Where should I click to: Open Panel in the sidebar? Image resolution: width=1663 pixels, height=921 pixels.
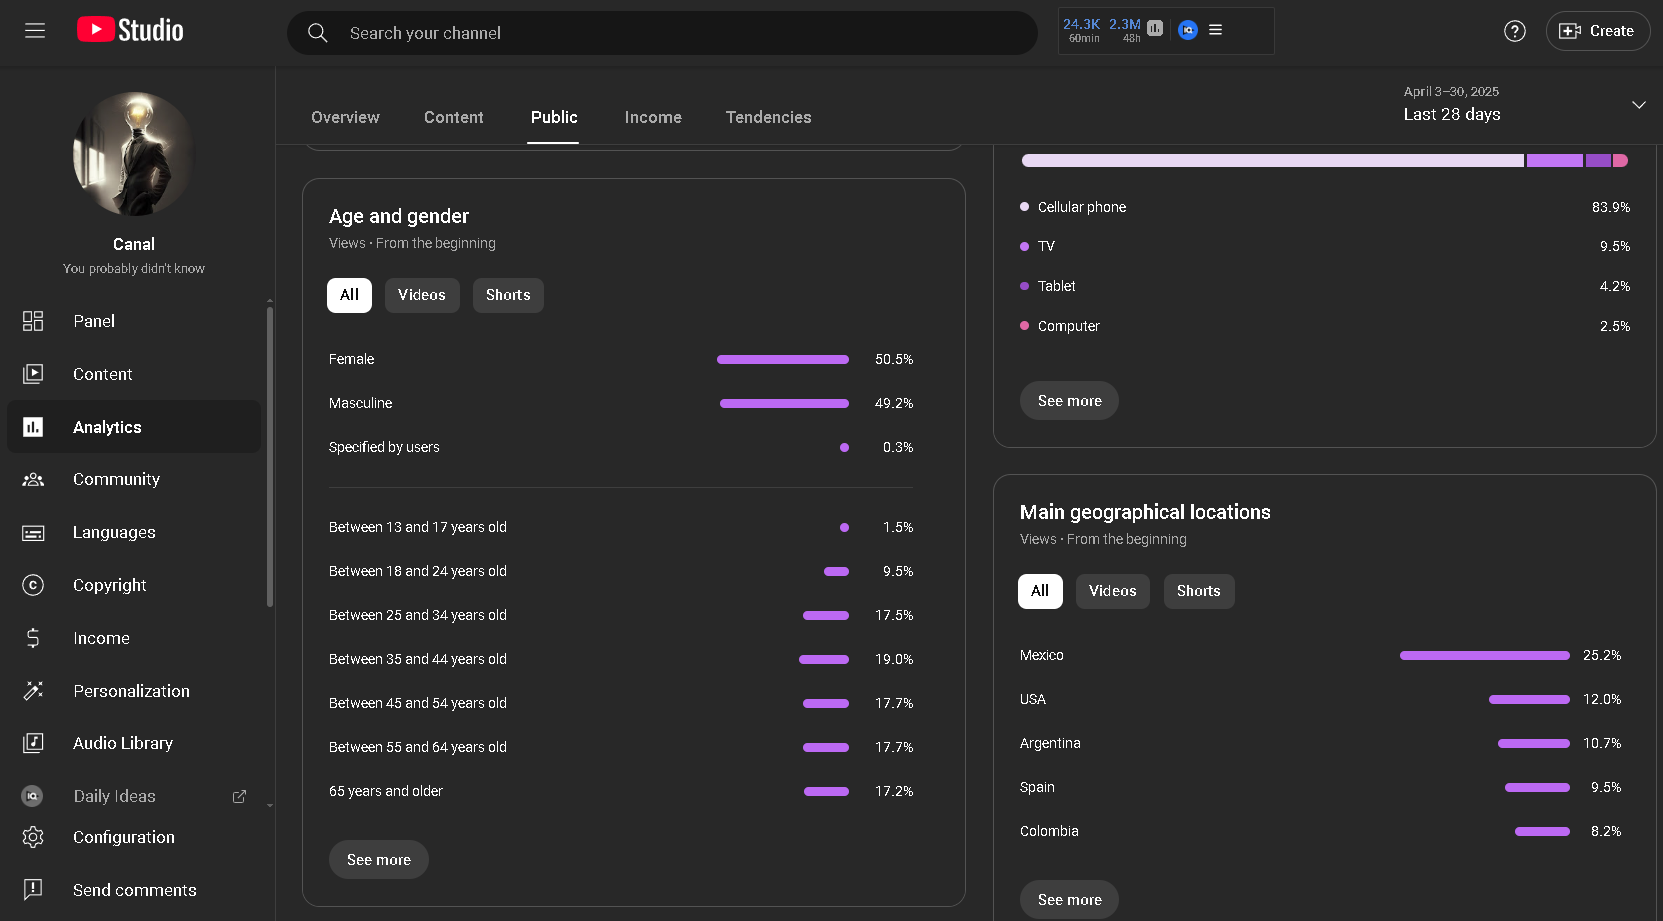tap(134, 321)
